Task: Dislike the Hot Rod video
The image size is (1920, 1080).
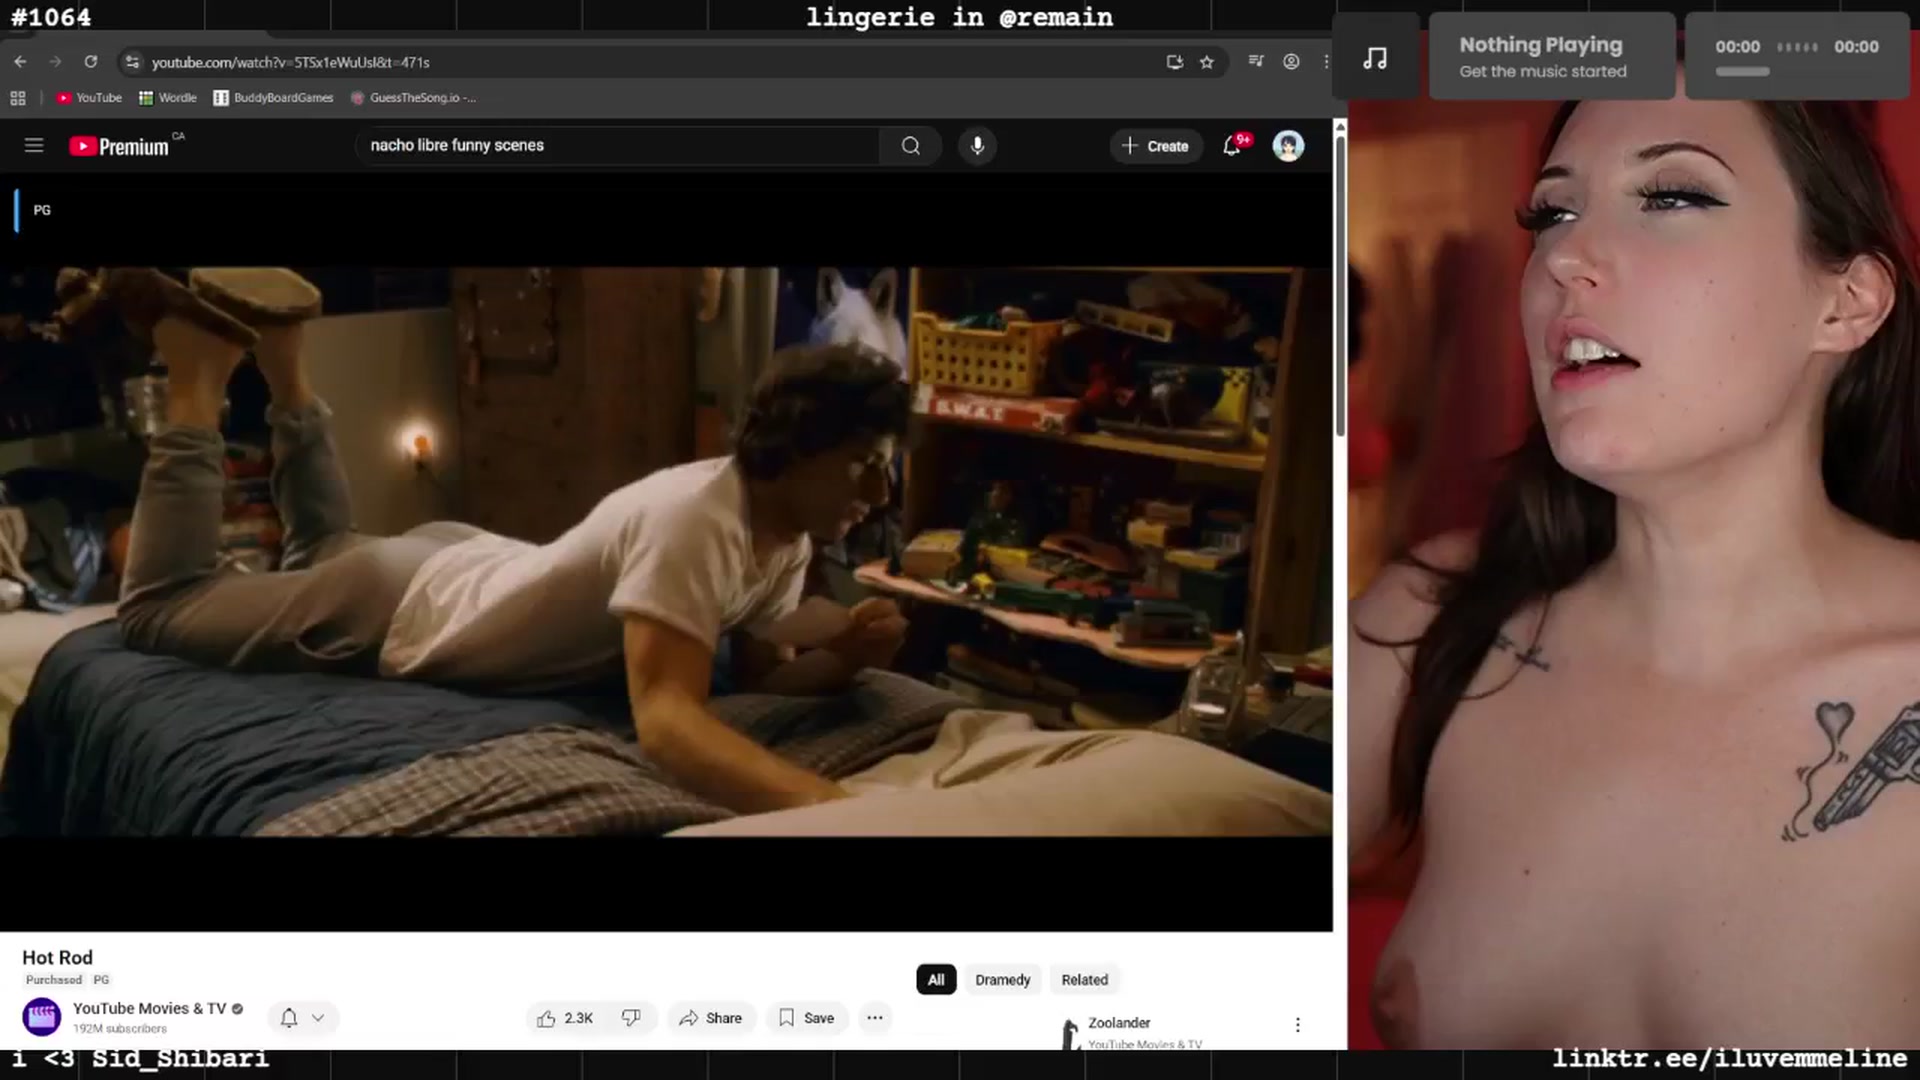Action: 632,1018
